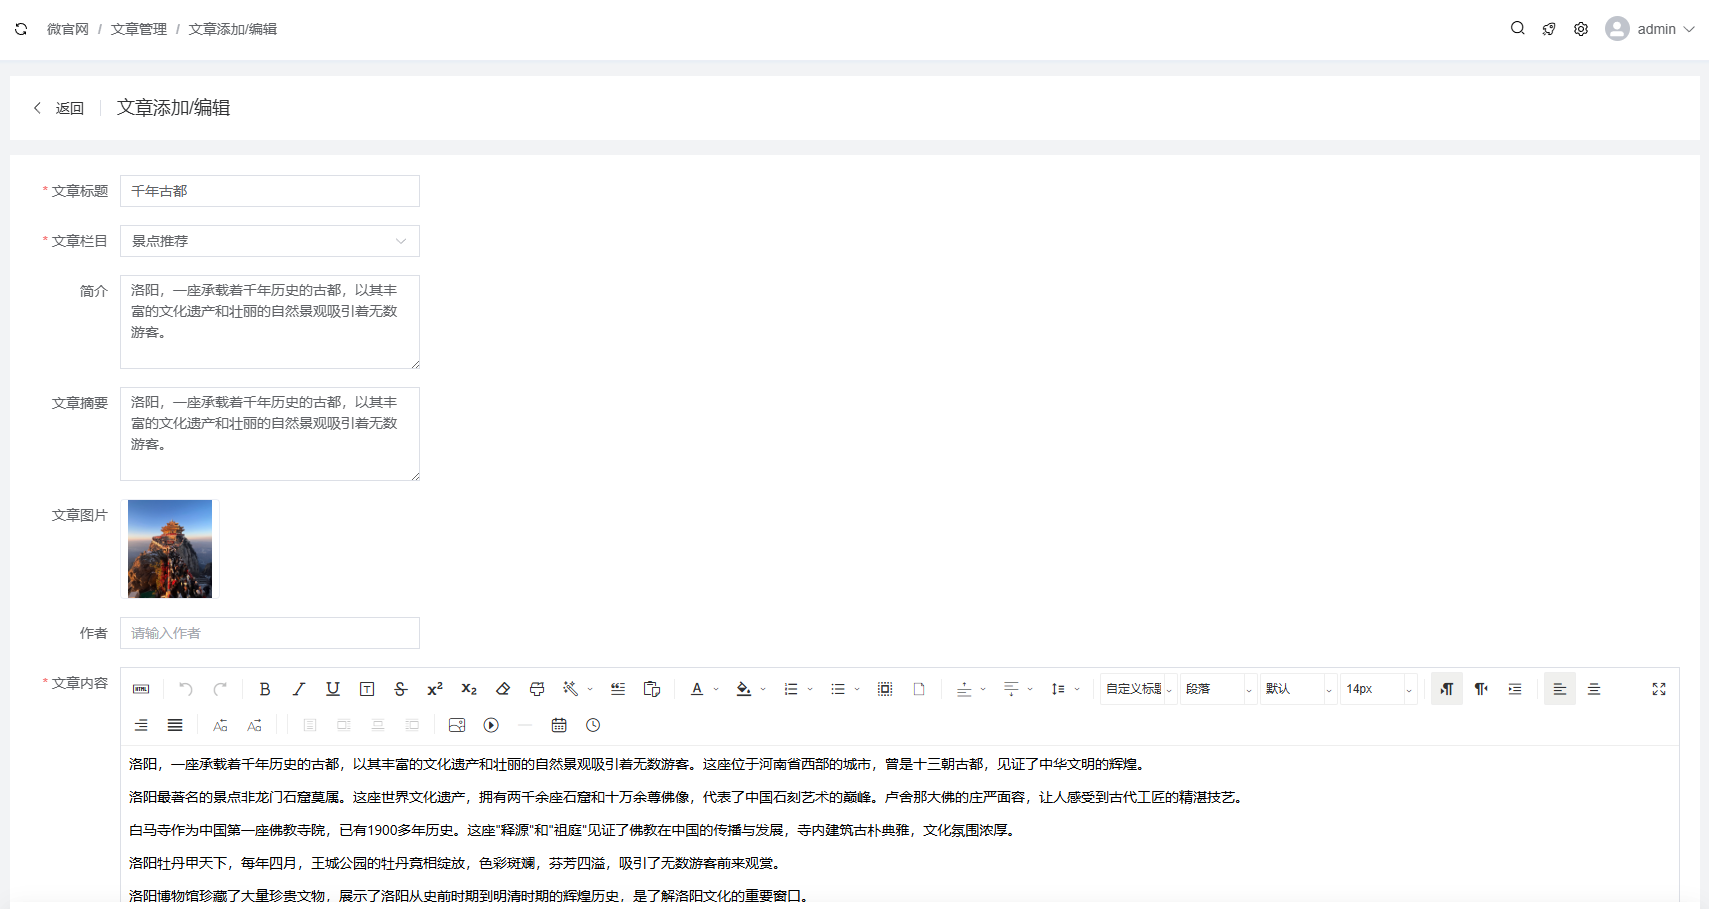Click the auto-typeset magic wand icon
Viewport: 1709px width, 909px height.
click(x=570, y=689)
